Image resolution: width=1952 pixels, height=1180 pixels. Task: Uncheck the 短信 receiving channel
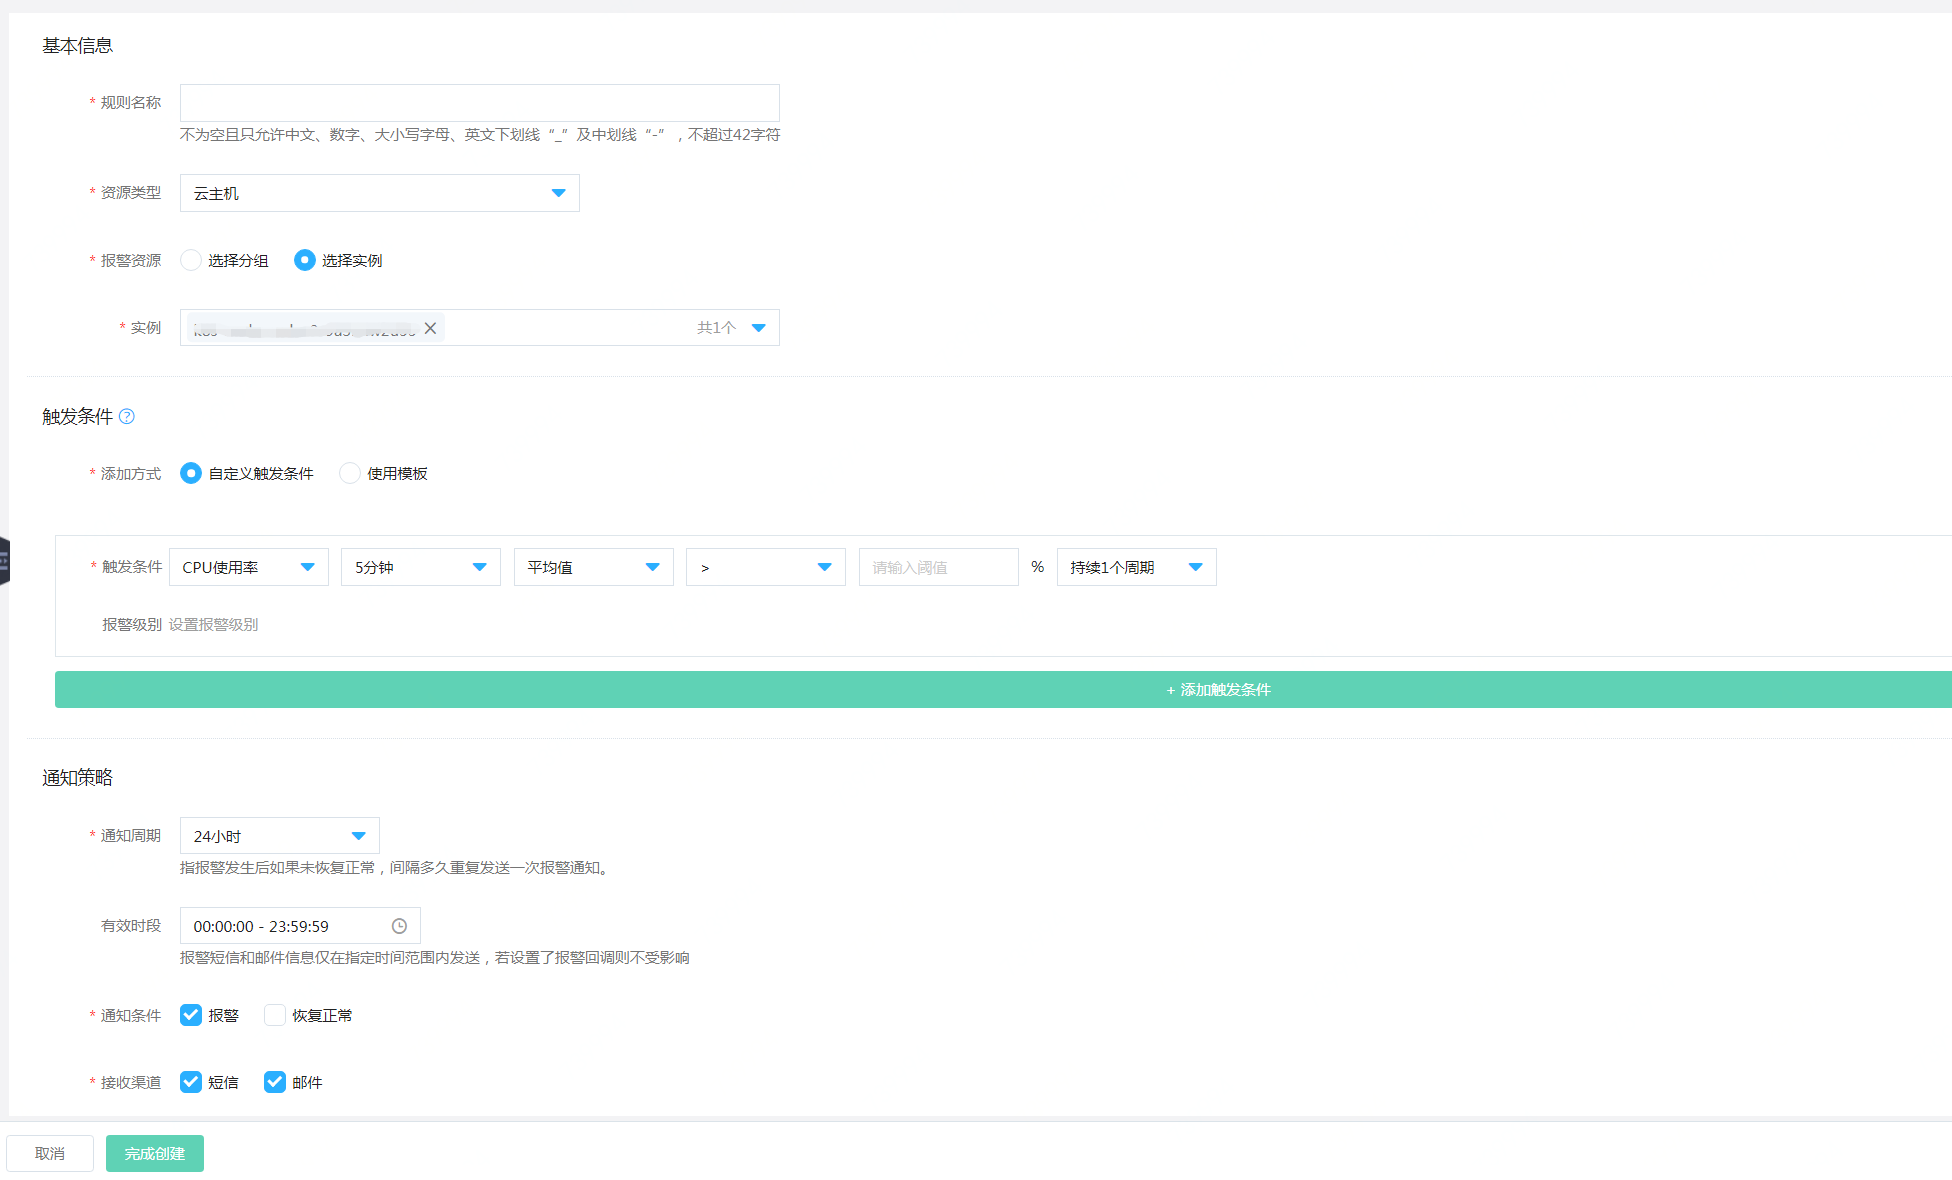[191, 1082]
